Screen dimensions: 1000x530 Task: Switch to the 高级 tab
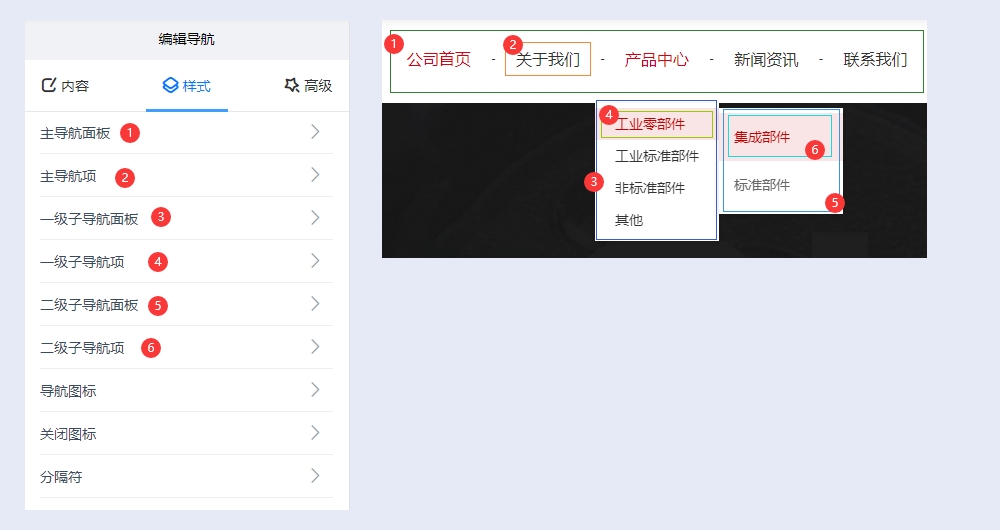pos(308,86)
